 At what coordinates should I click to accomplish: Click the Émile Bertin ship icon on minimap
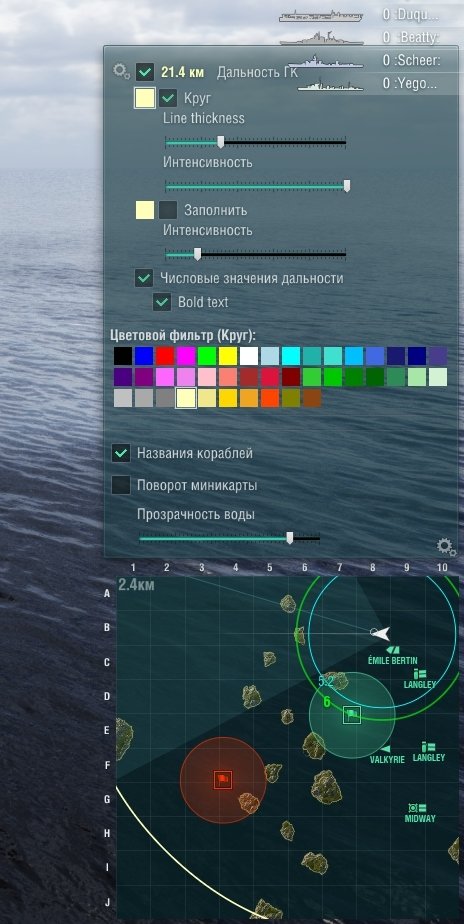tap(392, 650)
